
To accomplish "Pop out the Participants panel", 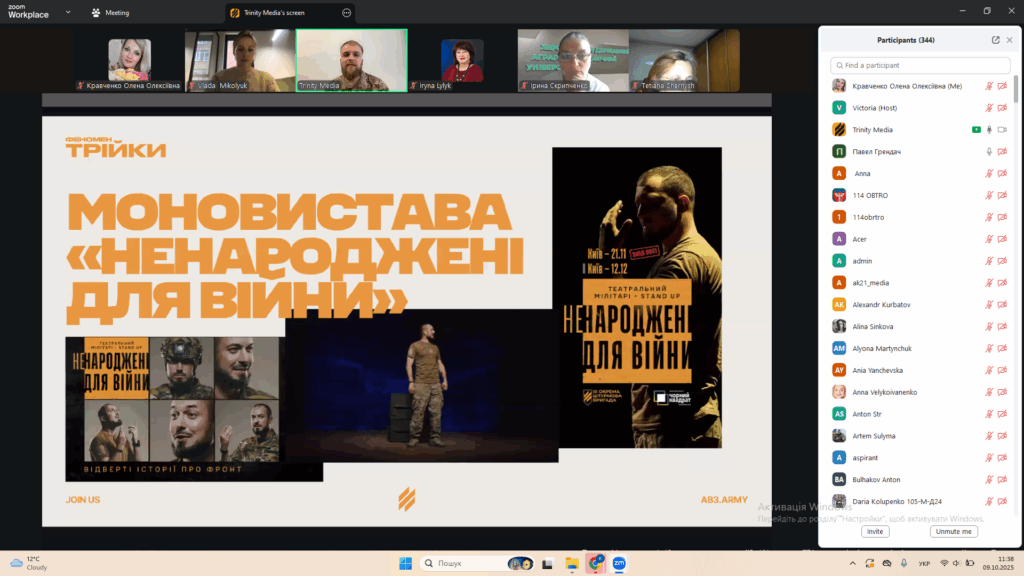I will (995, 40).
